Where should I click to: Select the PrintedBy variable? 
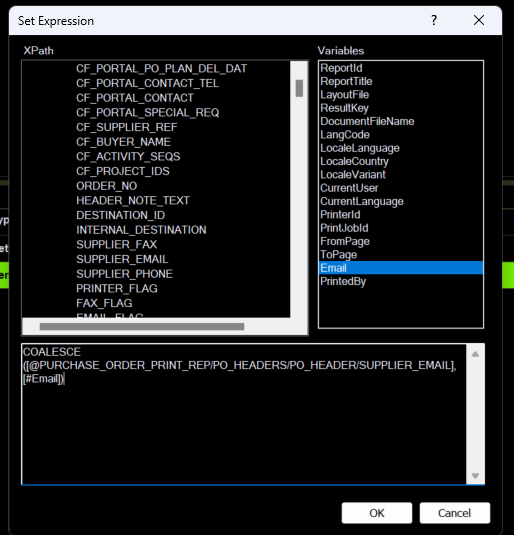401,281
